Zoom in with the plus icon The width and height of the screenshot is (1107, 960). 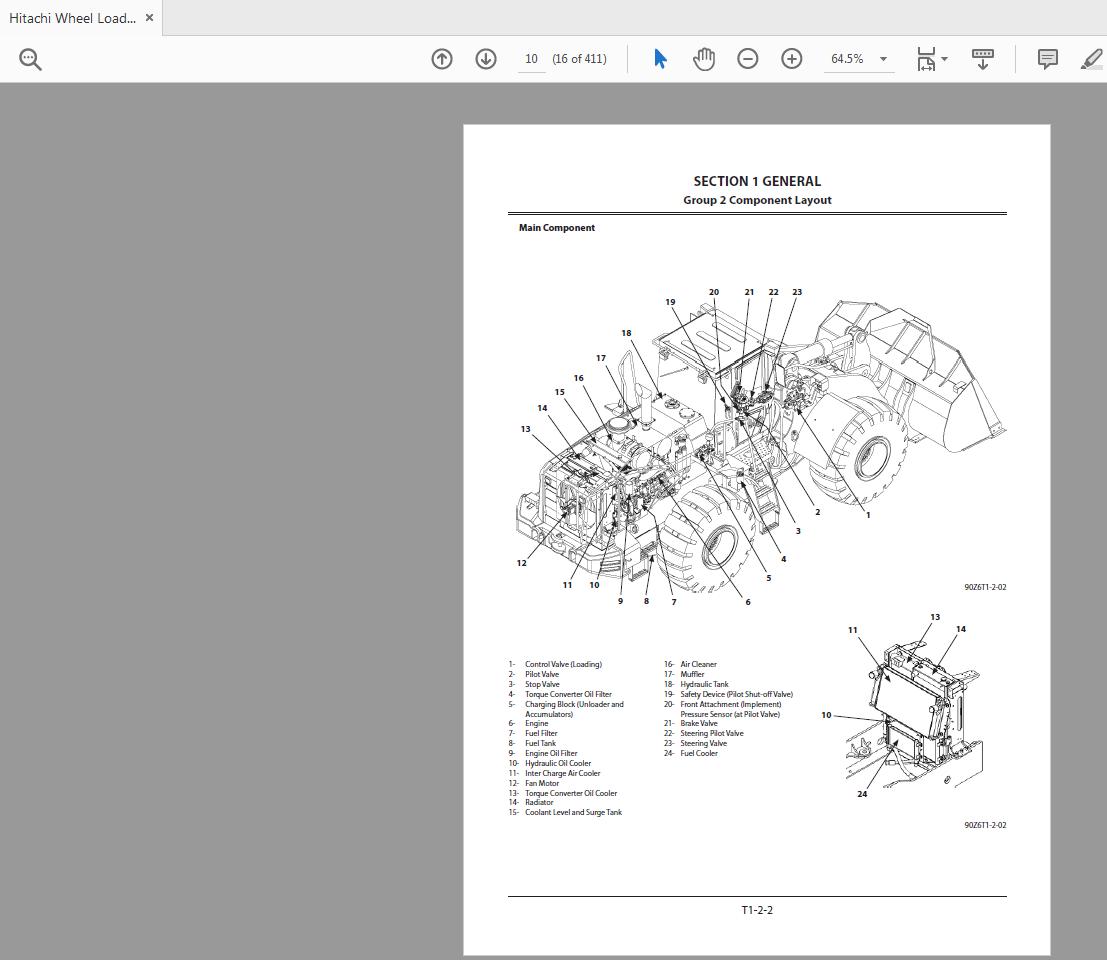pos(791,59)
